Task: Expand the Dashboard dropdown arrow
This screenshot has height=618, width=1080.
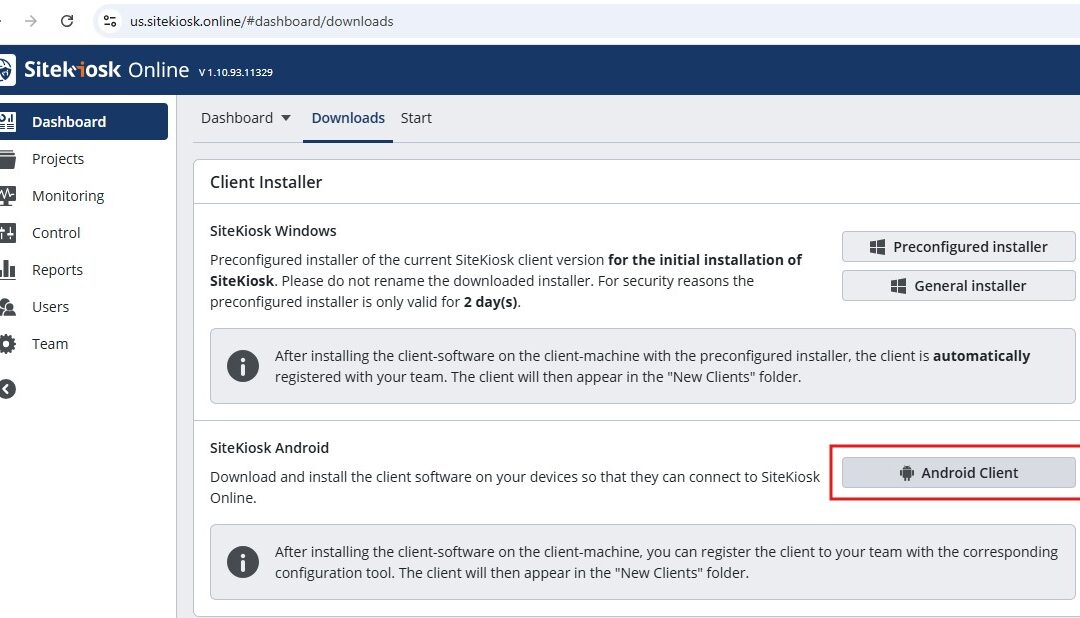Action: click(286, 118)
